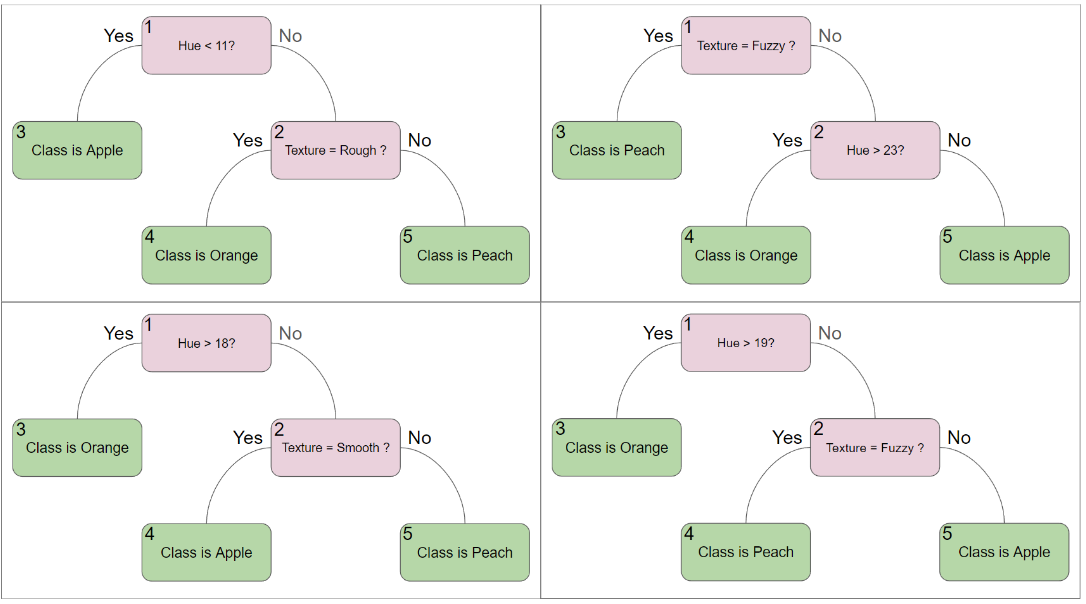
Task: Select the "Hue > 23?" decision node
Action: pyautogui.click(x=875, y=150)
